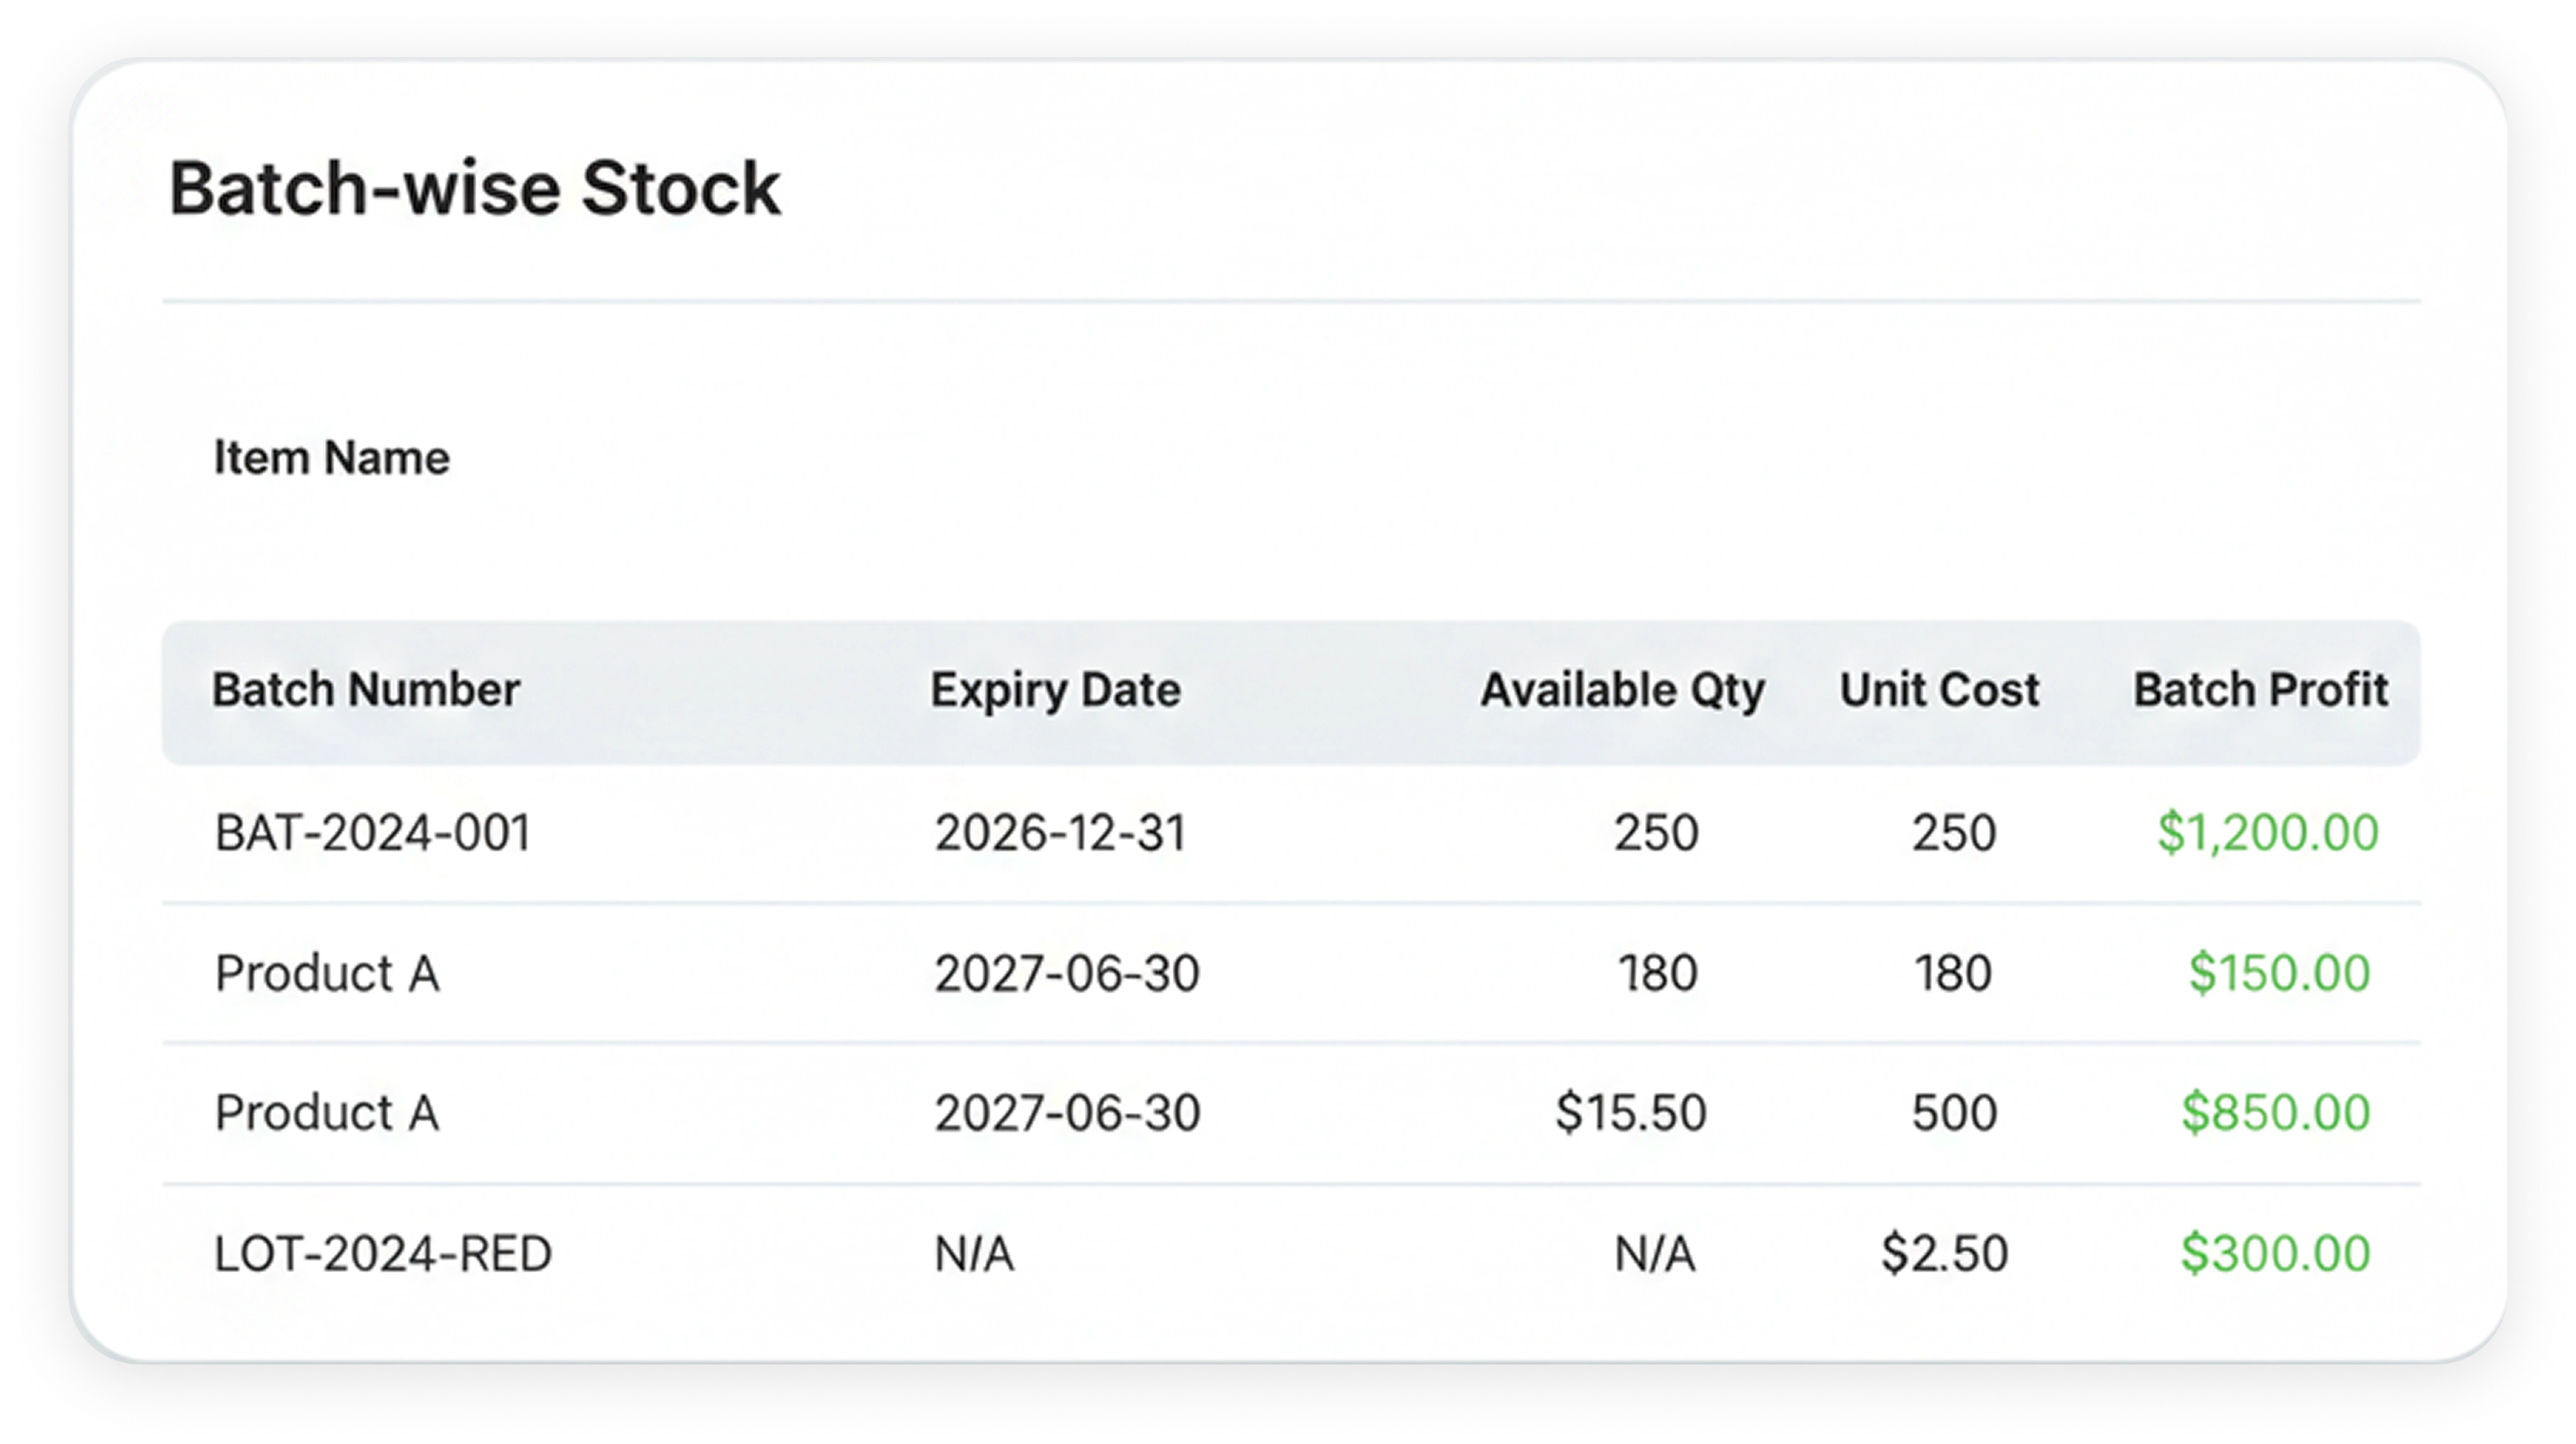Select the 500 unit cost cell

(x=1955, y=1113)
